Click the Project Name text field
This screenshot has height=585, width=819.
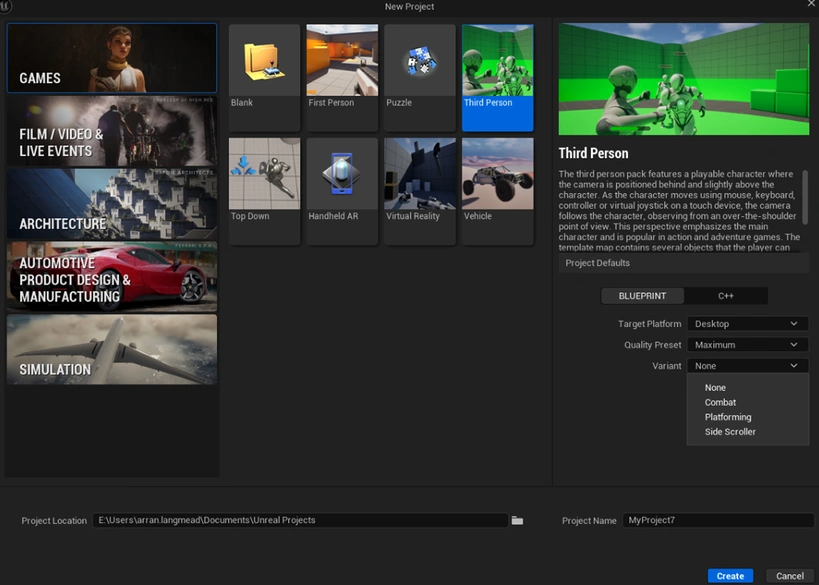717,521
